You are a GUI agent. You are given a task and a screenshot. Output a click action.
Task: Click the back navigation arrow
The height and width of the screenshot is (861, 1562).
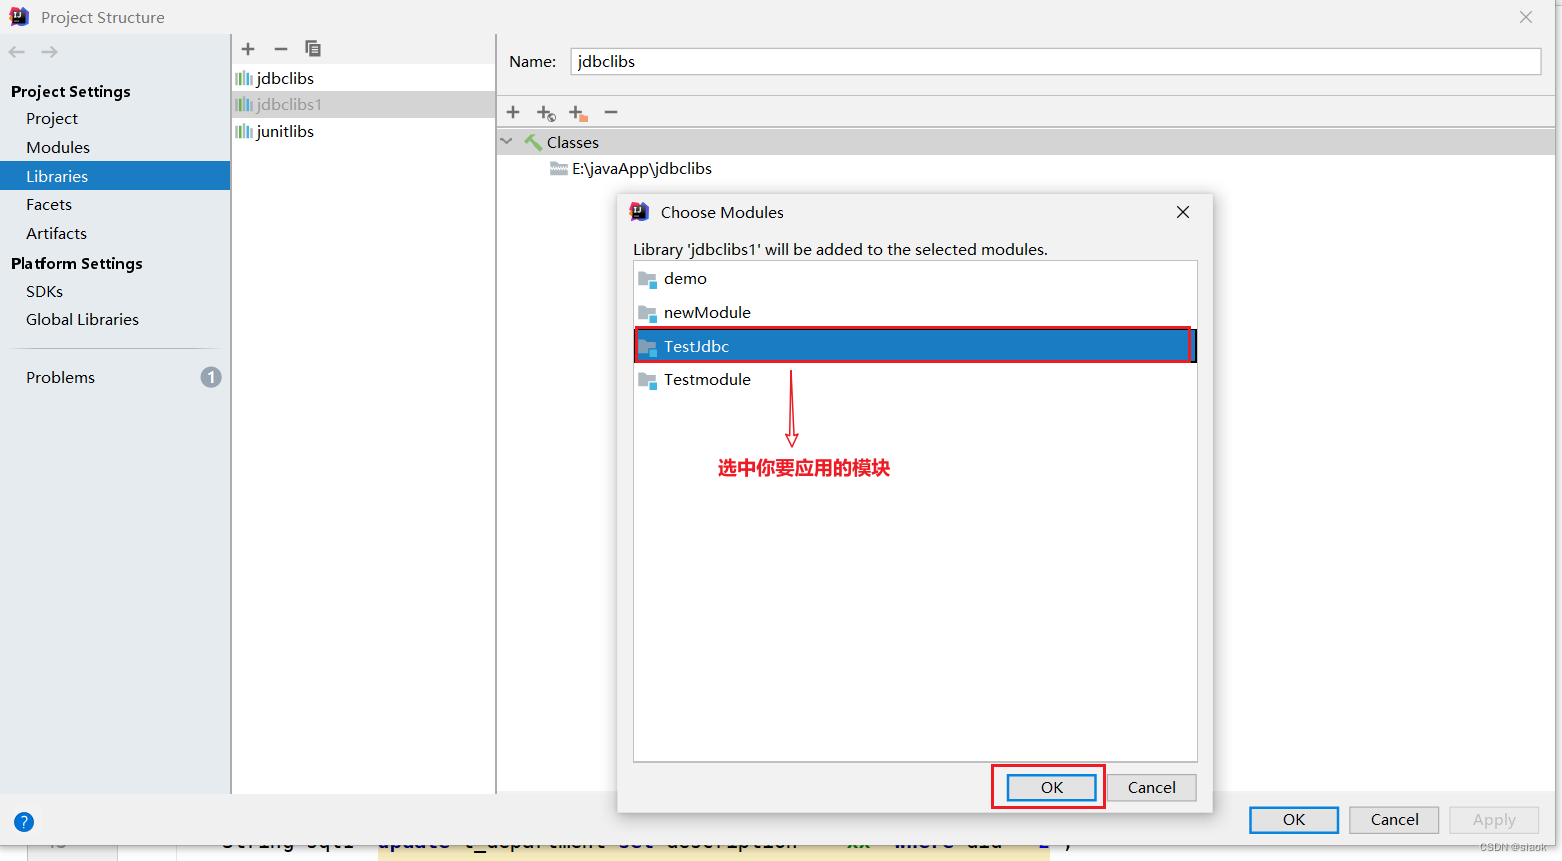coord(17,52)
